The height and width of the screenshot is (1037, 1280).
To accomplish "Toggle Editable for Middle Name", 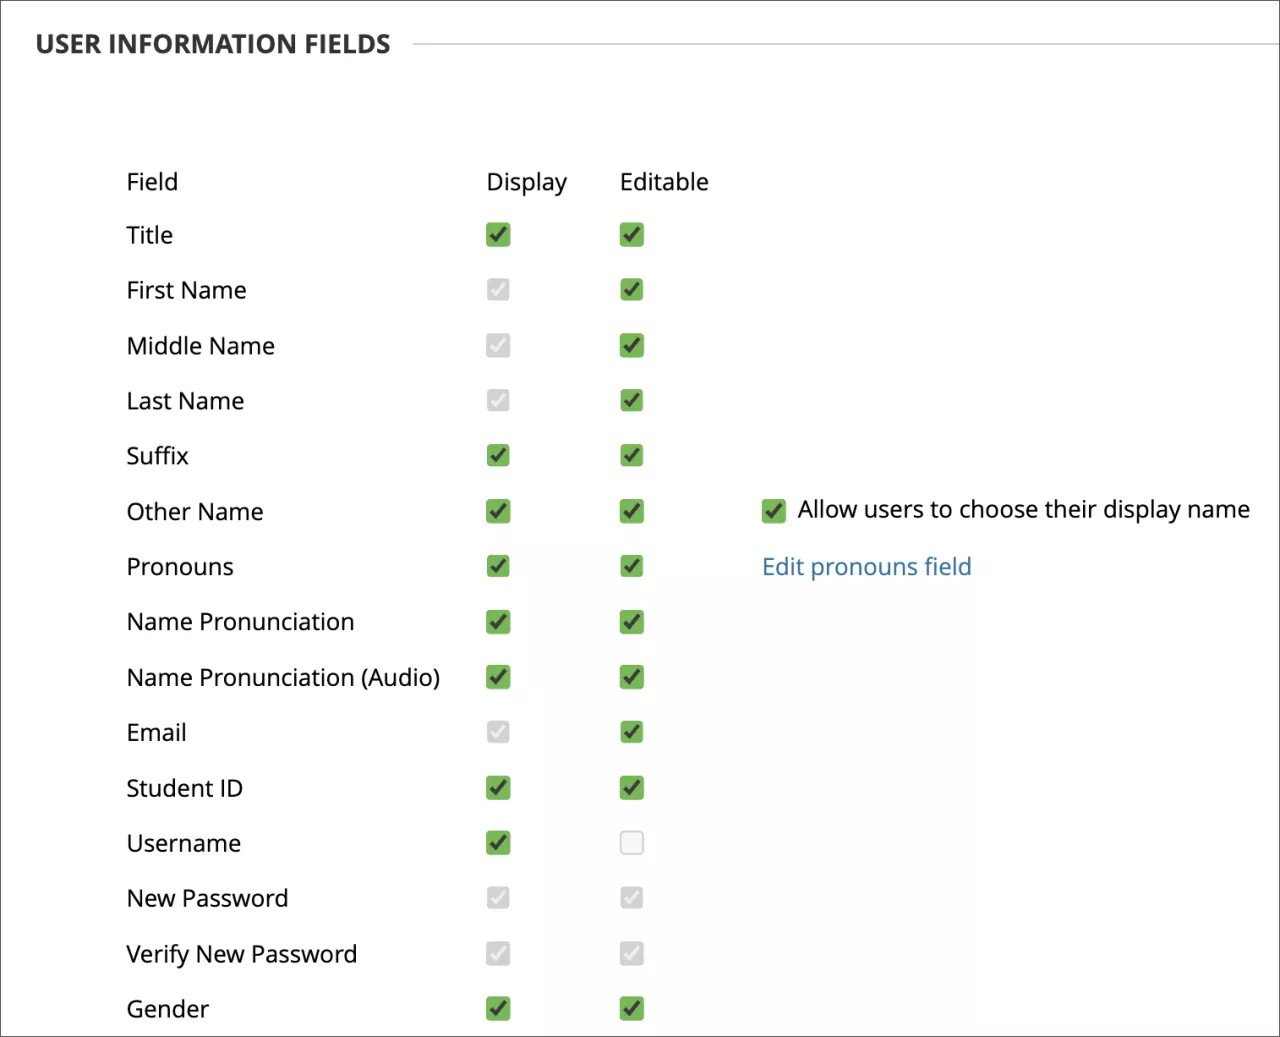I will tap(631, 345).
